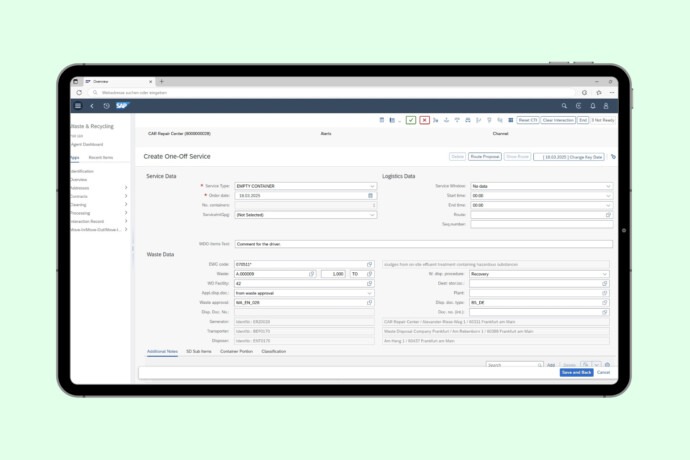690x460 pixels.
Task: Expand the Service Window dropdown
Action: 608,186
